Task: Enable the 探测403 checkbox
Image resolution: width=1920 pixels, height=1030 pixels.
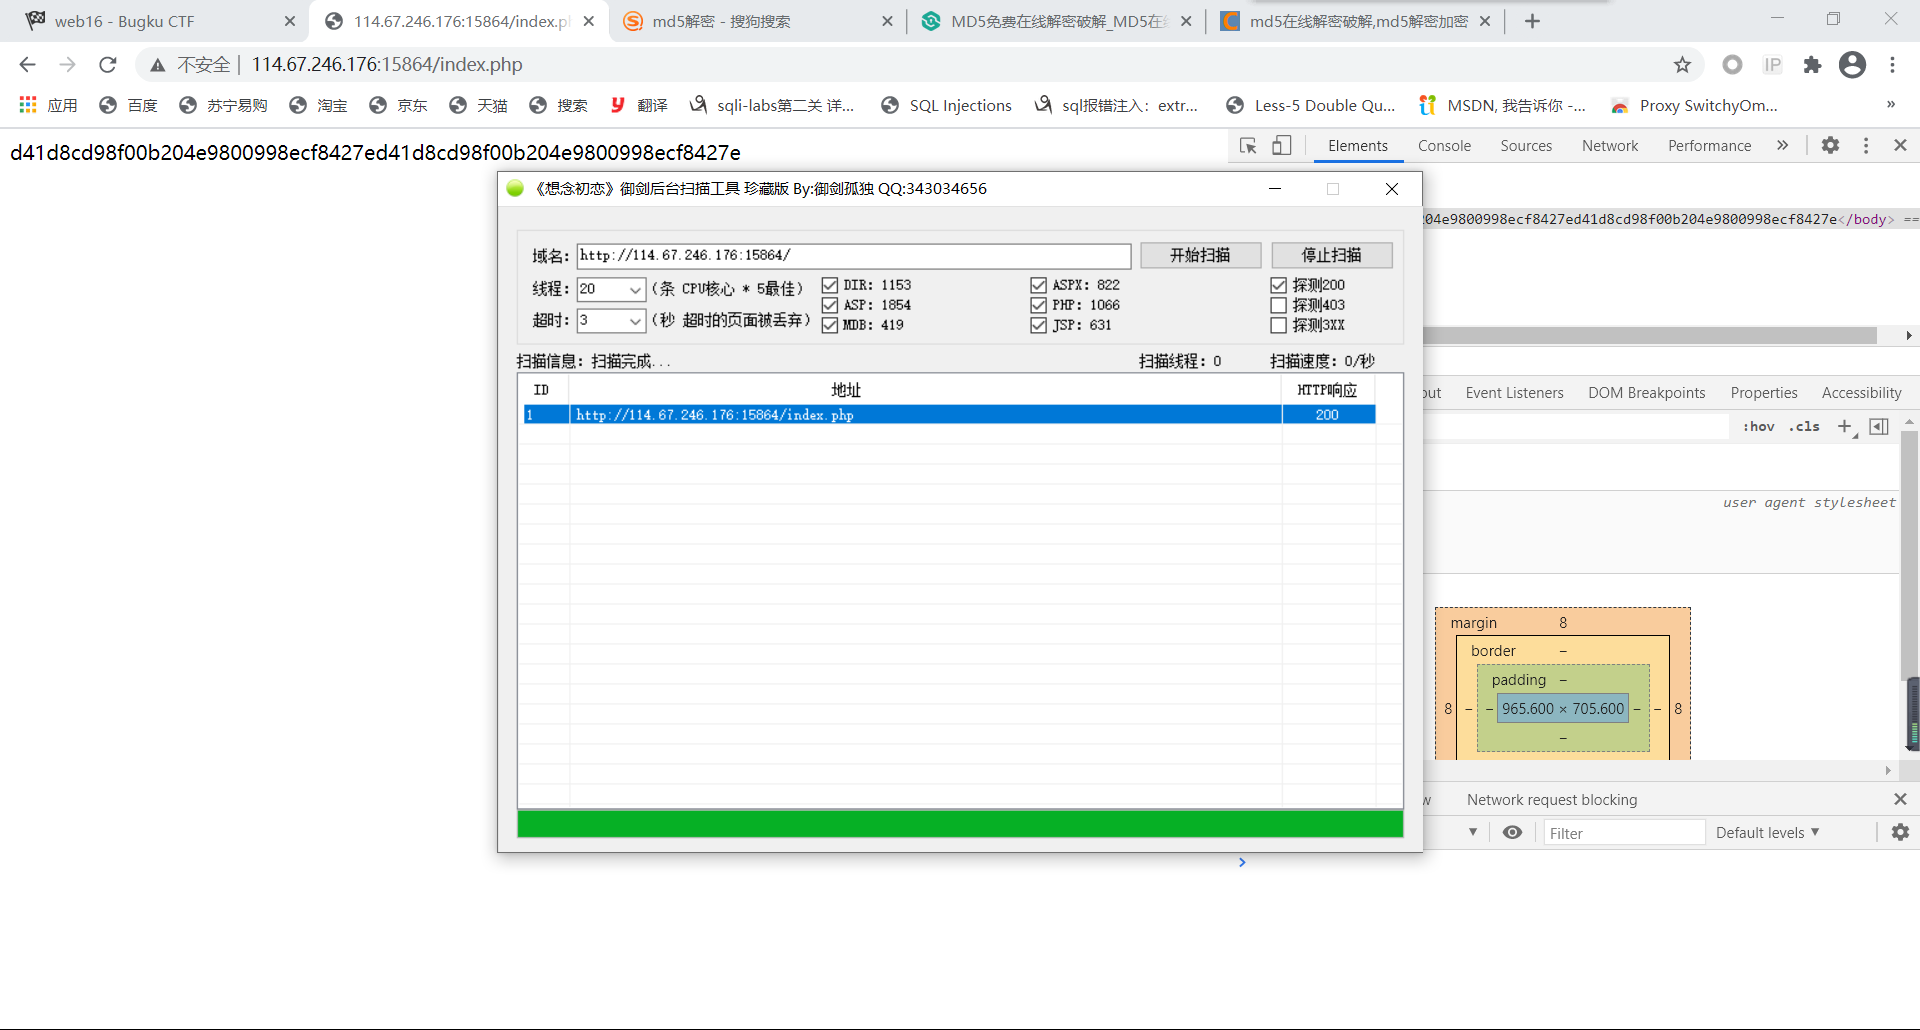Action: click(1278, 305)
